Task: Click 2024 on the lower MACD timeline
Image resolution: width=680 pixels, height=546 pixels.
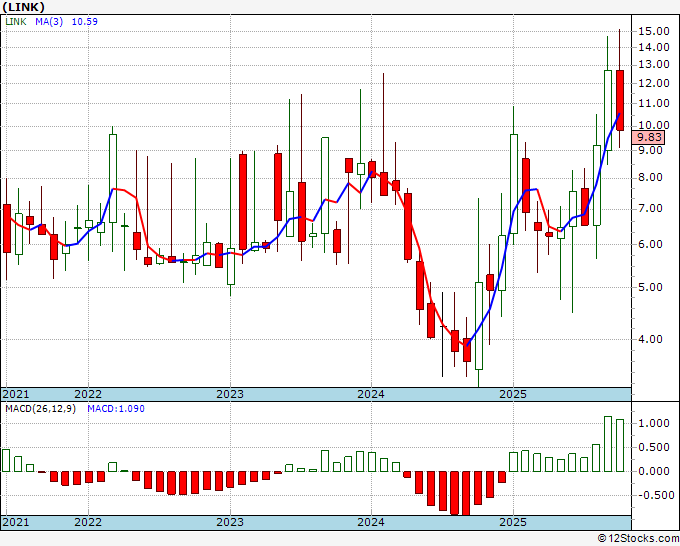Action: click(x=371, y=522)
